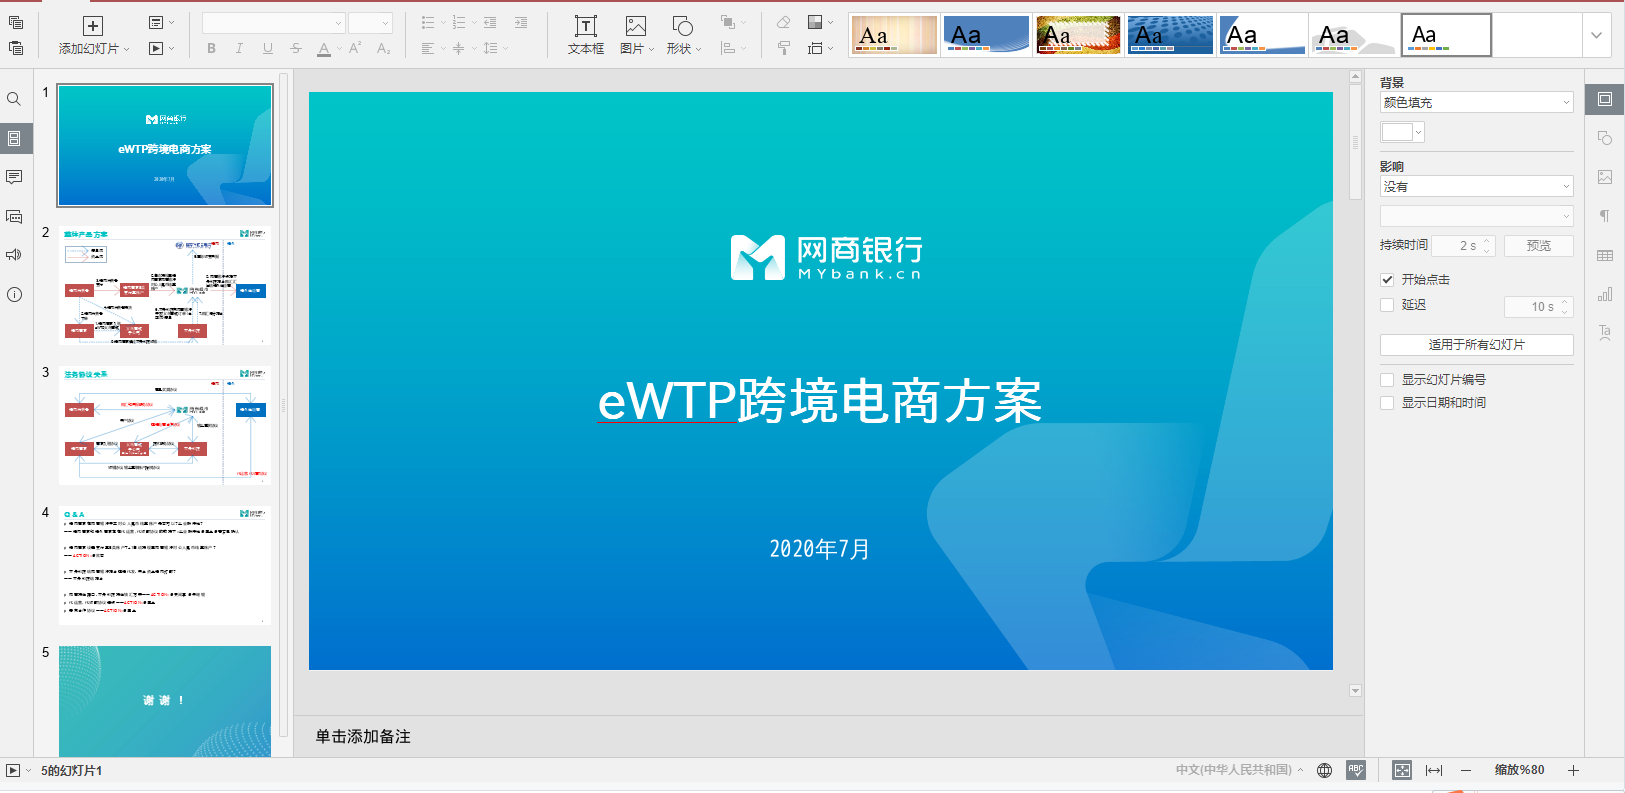1625x793 pixels.
Task: Select slide 2 thumbnail
Action: pyautogui.click(x=165, y=285)
